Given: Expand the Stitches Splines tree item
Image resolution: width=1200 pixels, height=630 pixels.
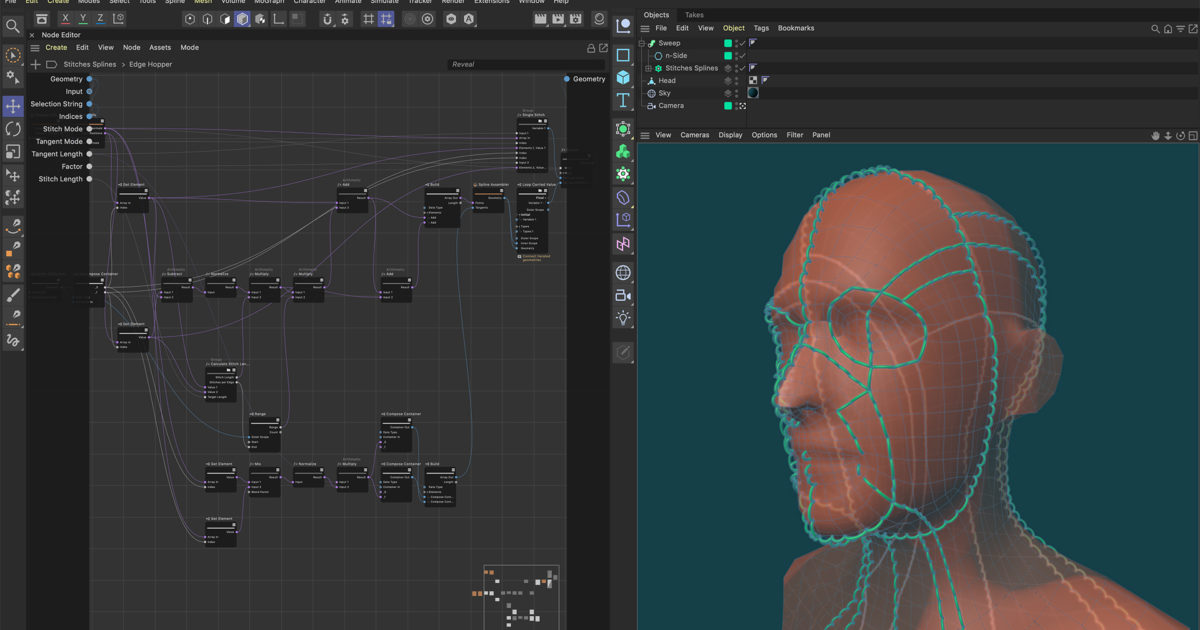Looking at the screenshot, I should pyautogui.click(x=648, y=68).
